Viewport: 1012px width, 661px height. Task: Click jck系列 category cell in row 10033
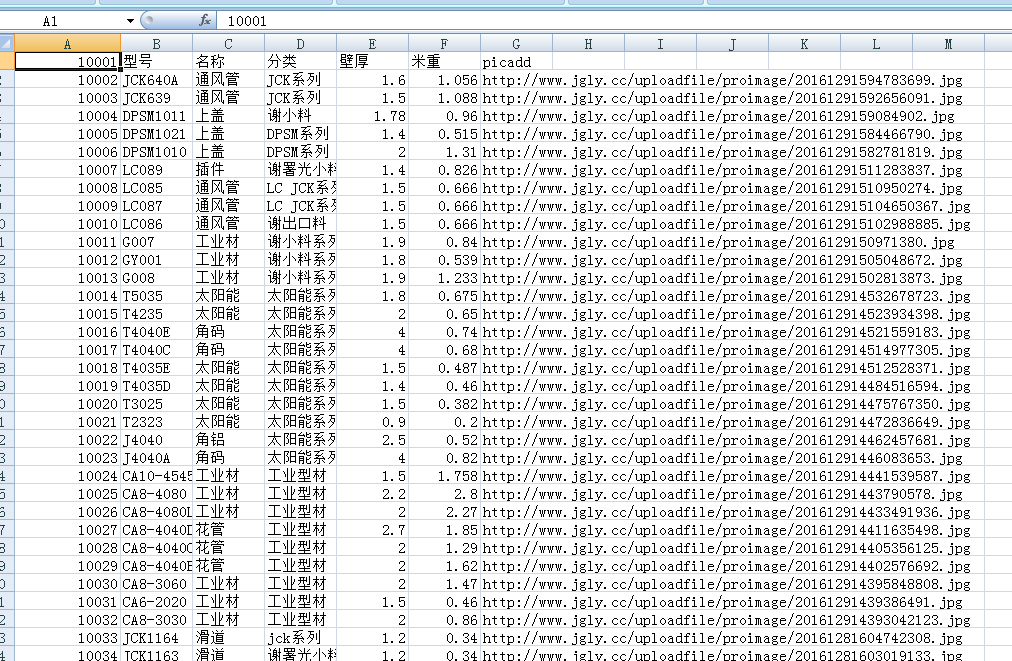(x=300, y=638)
